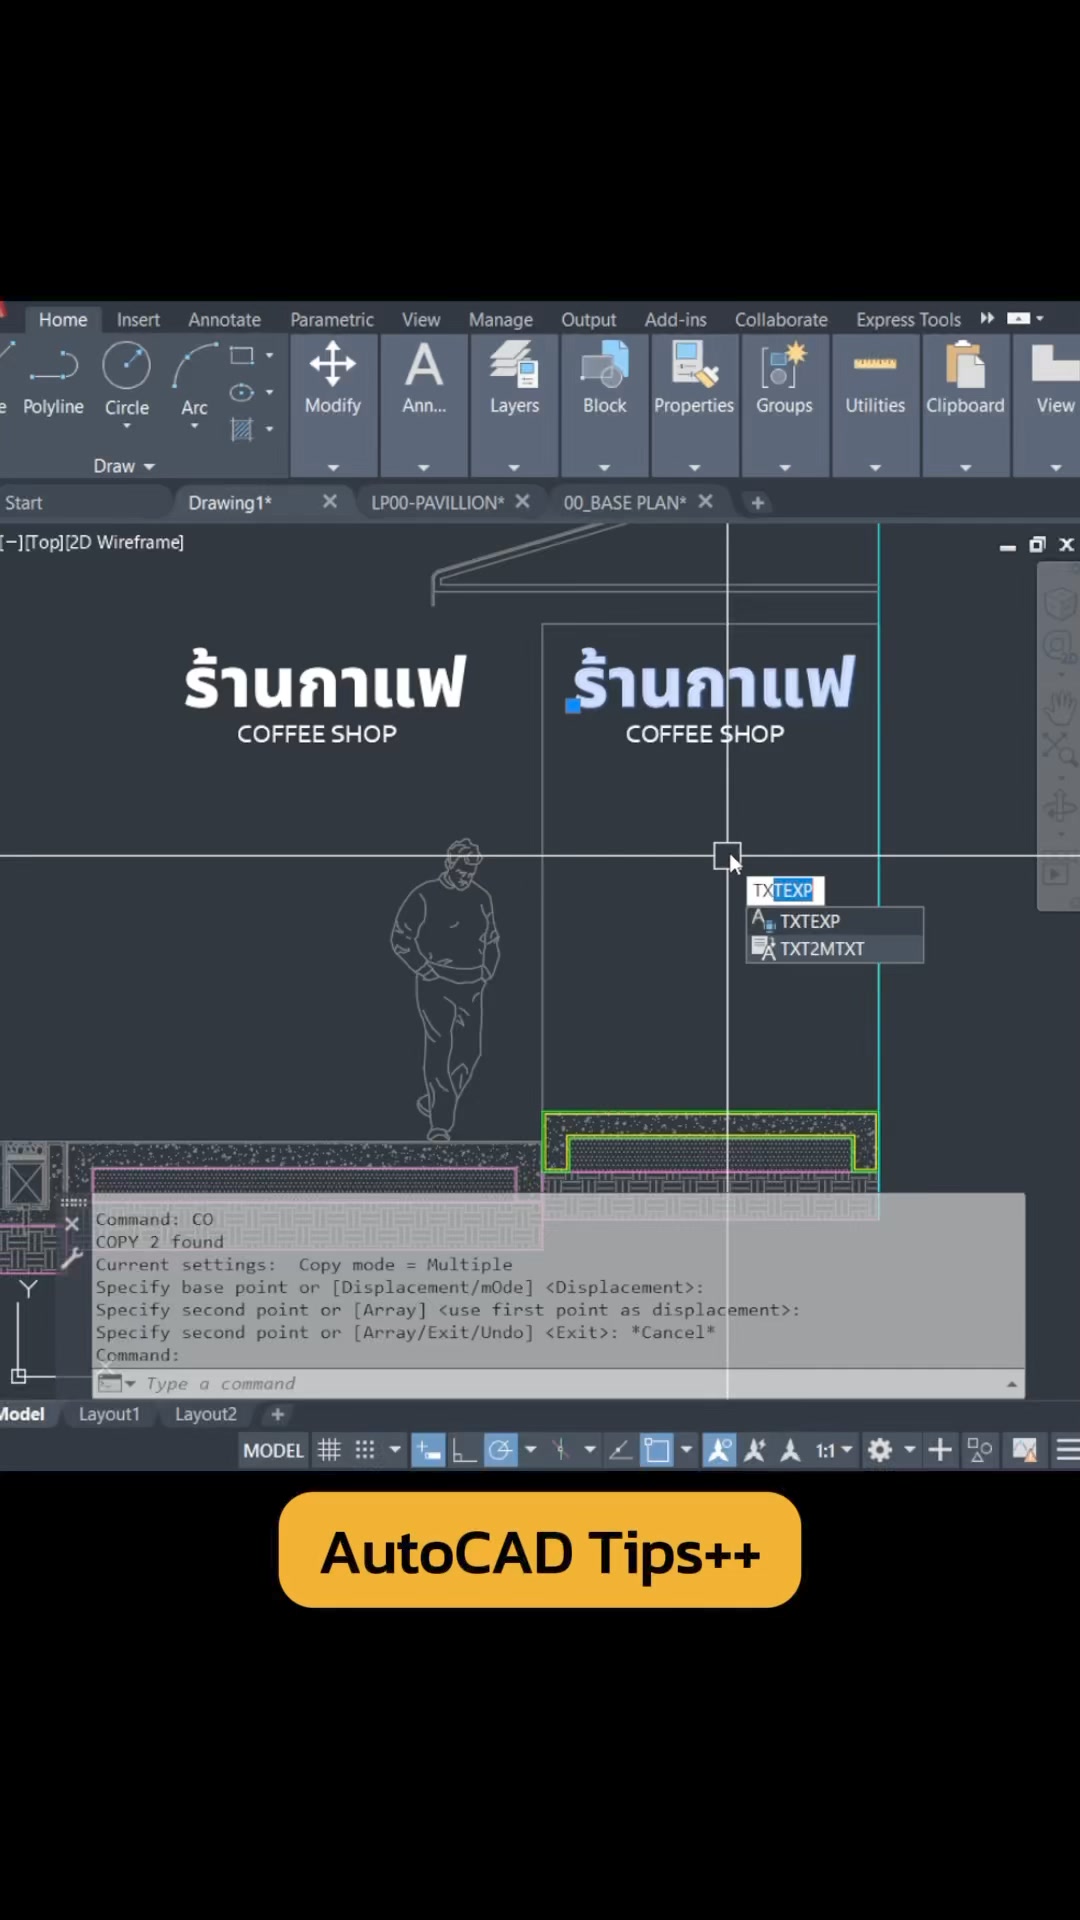The width and height of the screenshot is (1080, 1920).
Task: Select the Rectangle draw tool
Action: point(242,355)
